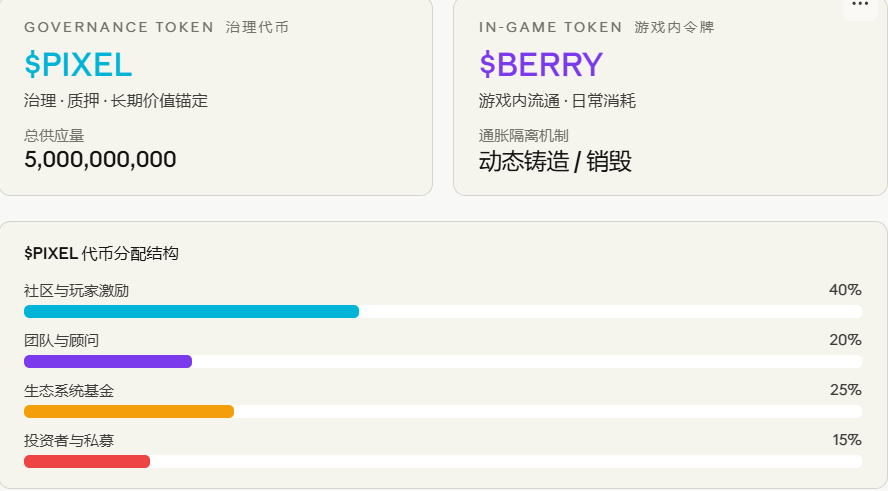The image size is (888, 491).
Task: Click the purple 团队与顾问 progress bar
Action: [108, 361]
